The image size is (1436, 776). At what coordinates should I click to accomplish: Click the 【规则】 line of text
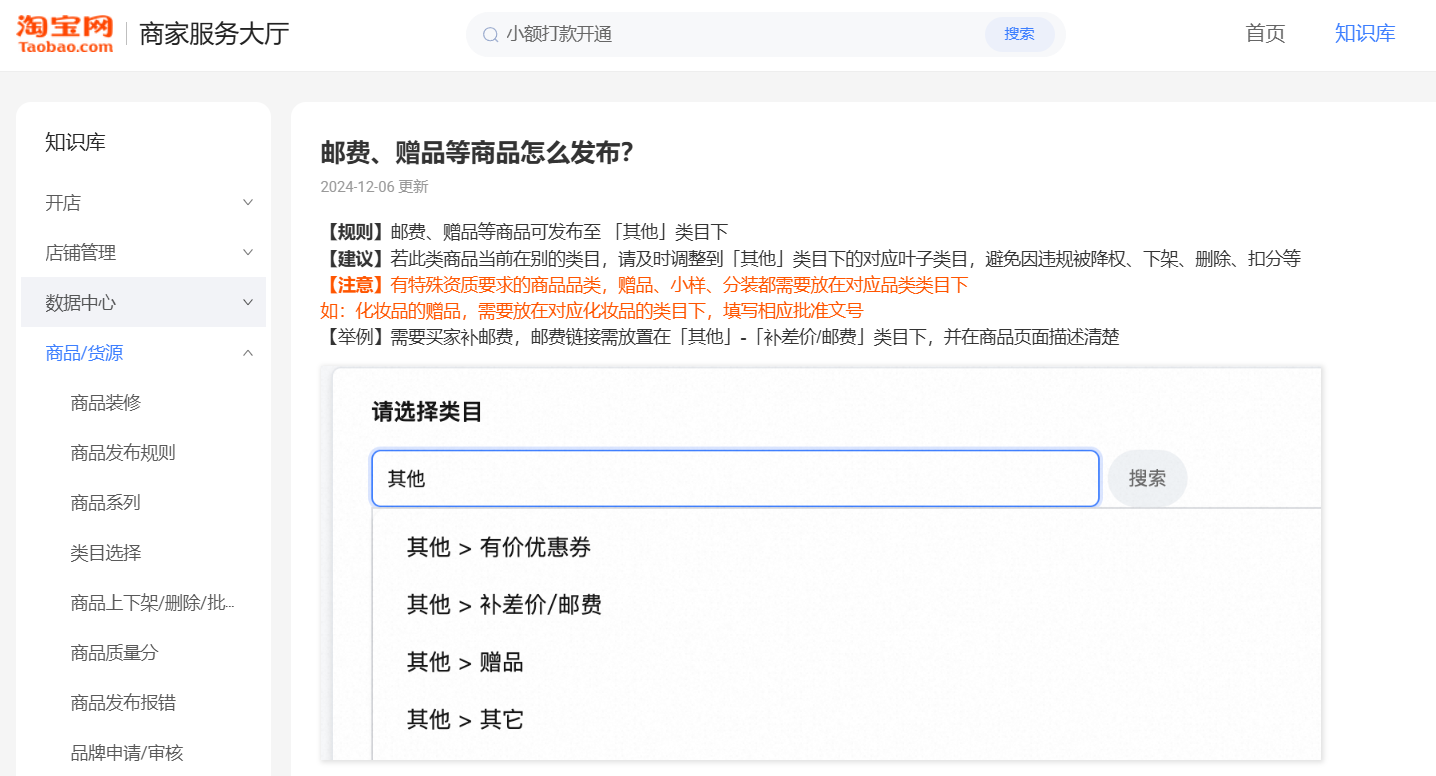[x=524, y=232]
